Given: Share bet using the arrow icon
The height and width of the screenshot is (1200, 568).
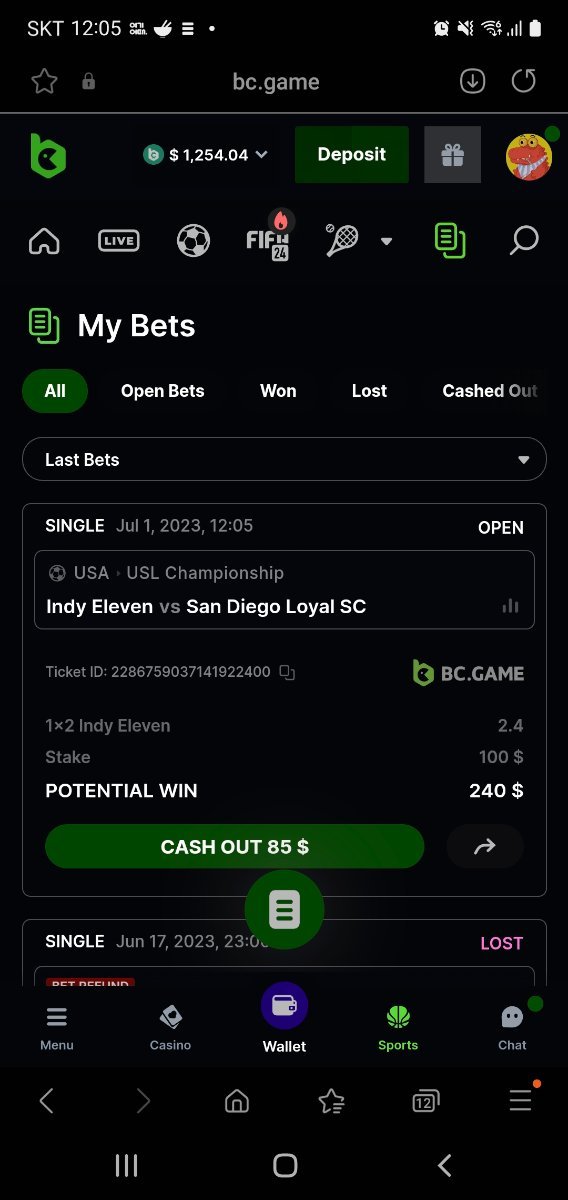Looking at the screenshot, I should 485,847.
